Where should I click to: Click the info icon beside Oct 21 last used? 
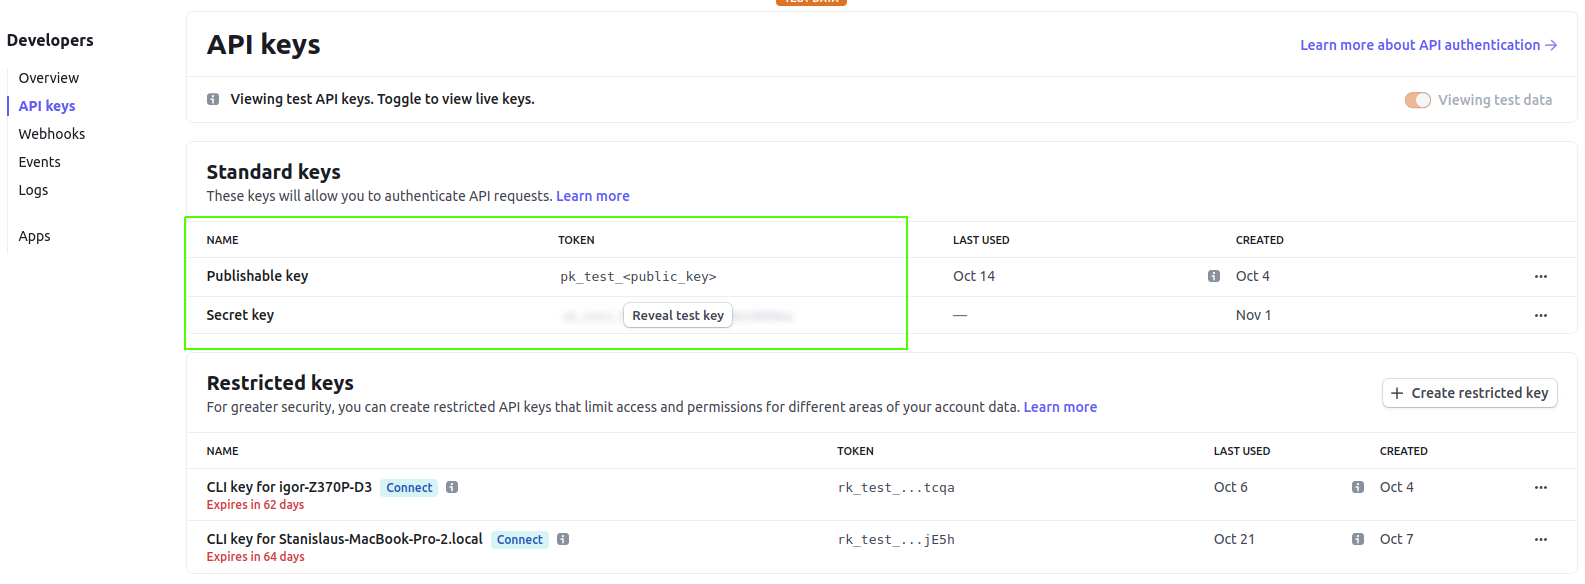(x=1357, y=539)
